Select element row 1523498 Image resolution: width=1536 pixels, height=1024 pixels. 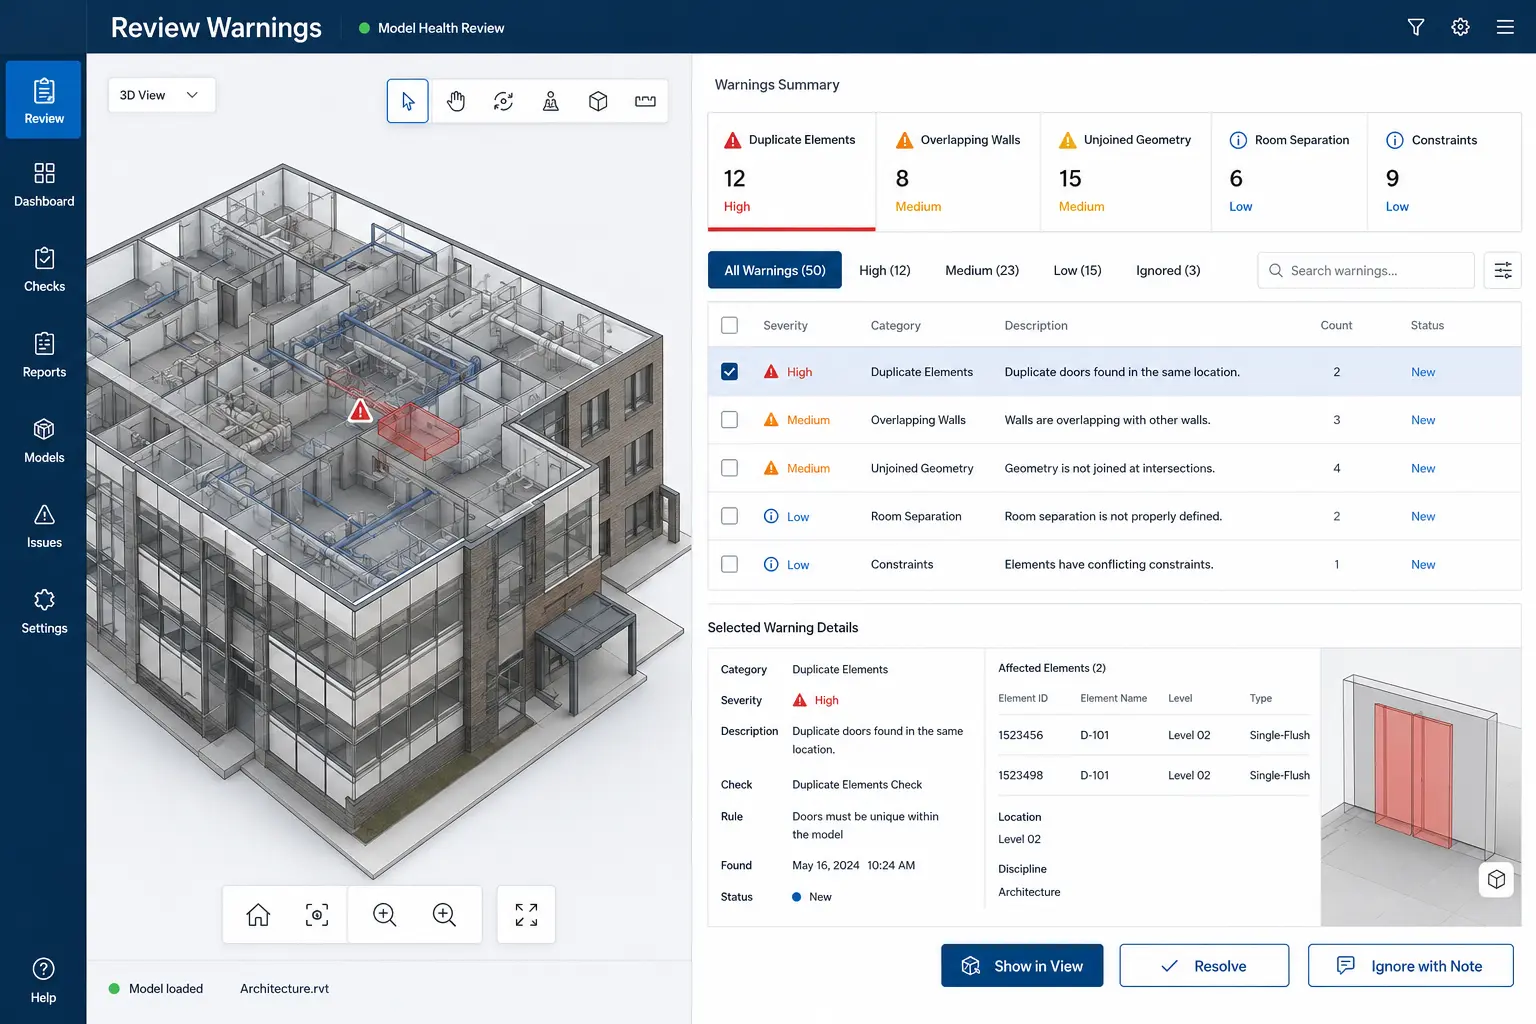[1153, 775]
